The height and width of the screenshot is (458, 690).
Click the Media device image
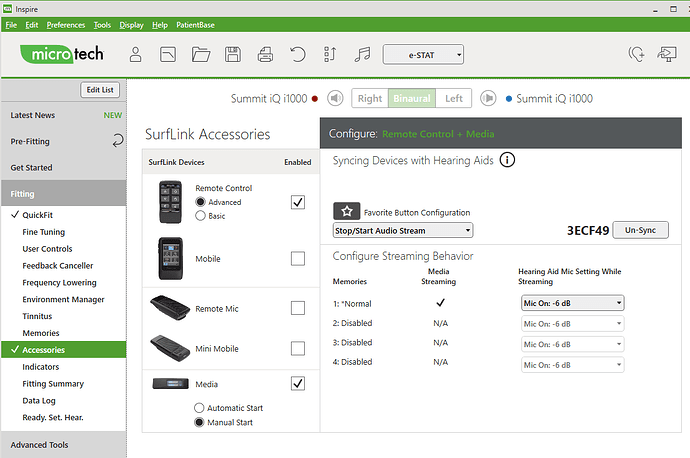tap(170, 384)
